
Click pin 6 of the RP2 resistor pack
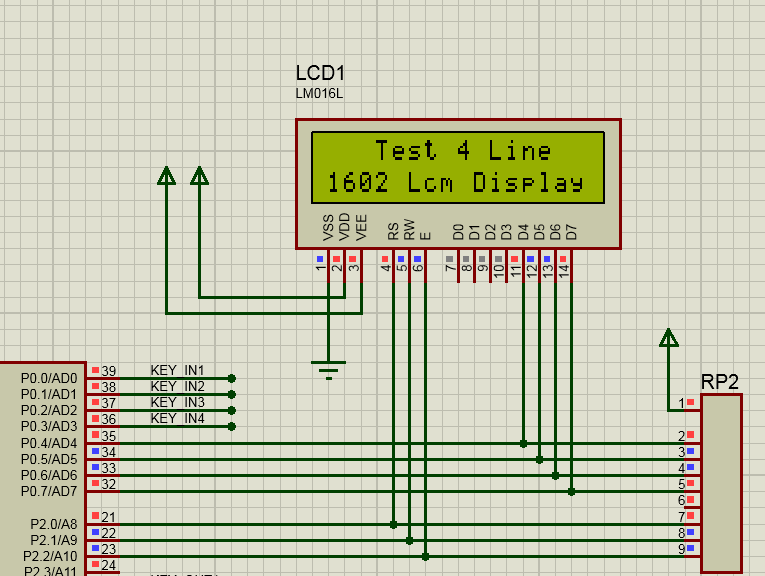pos(682,500)
